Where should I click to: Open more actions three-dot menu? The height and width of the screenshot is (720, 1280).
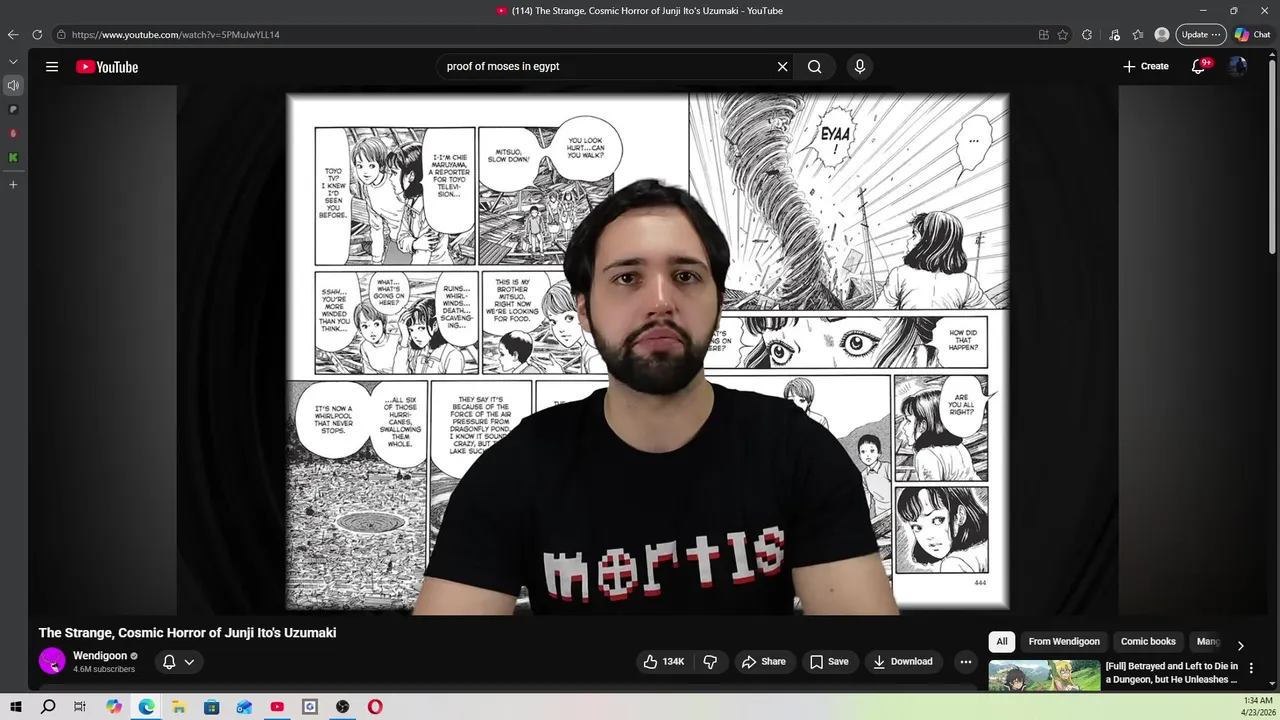tap(965, 662)
